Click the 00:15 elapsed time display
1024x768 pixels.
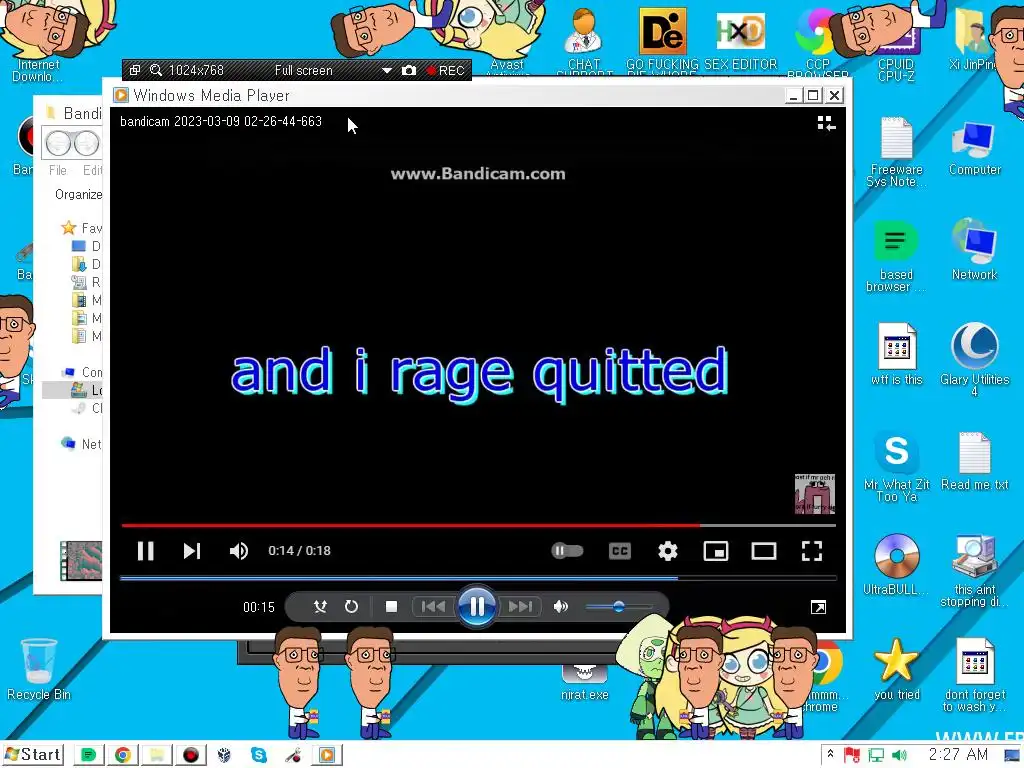tap(259, 607)
